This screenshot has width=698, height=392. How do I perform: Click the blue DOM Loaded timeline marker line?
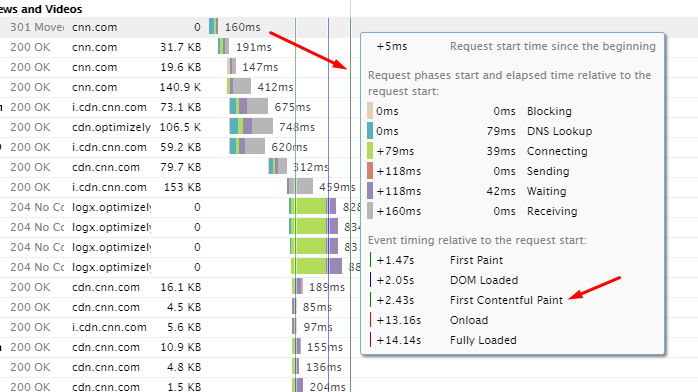[x=328, y=205]
